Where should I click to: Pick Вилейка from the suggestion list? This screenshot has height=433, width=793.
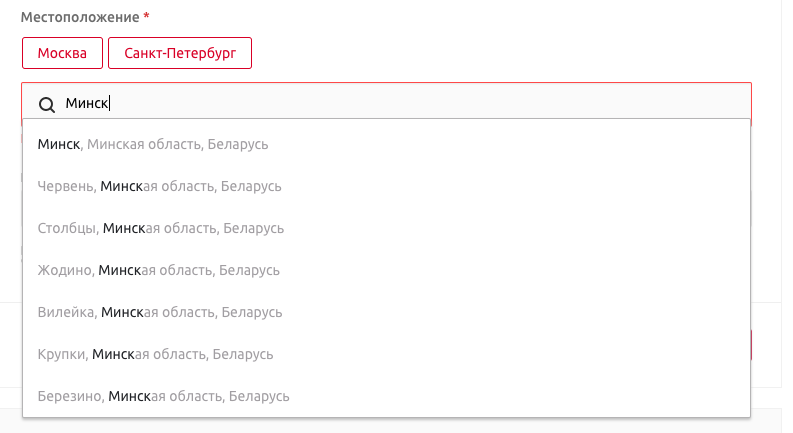tap(386, 312)
